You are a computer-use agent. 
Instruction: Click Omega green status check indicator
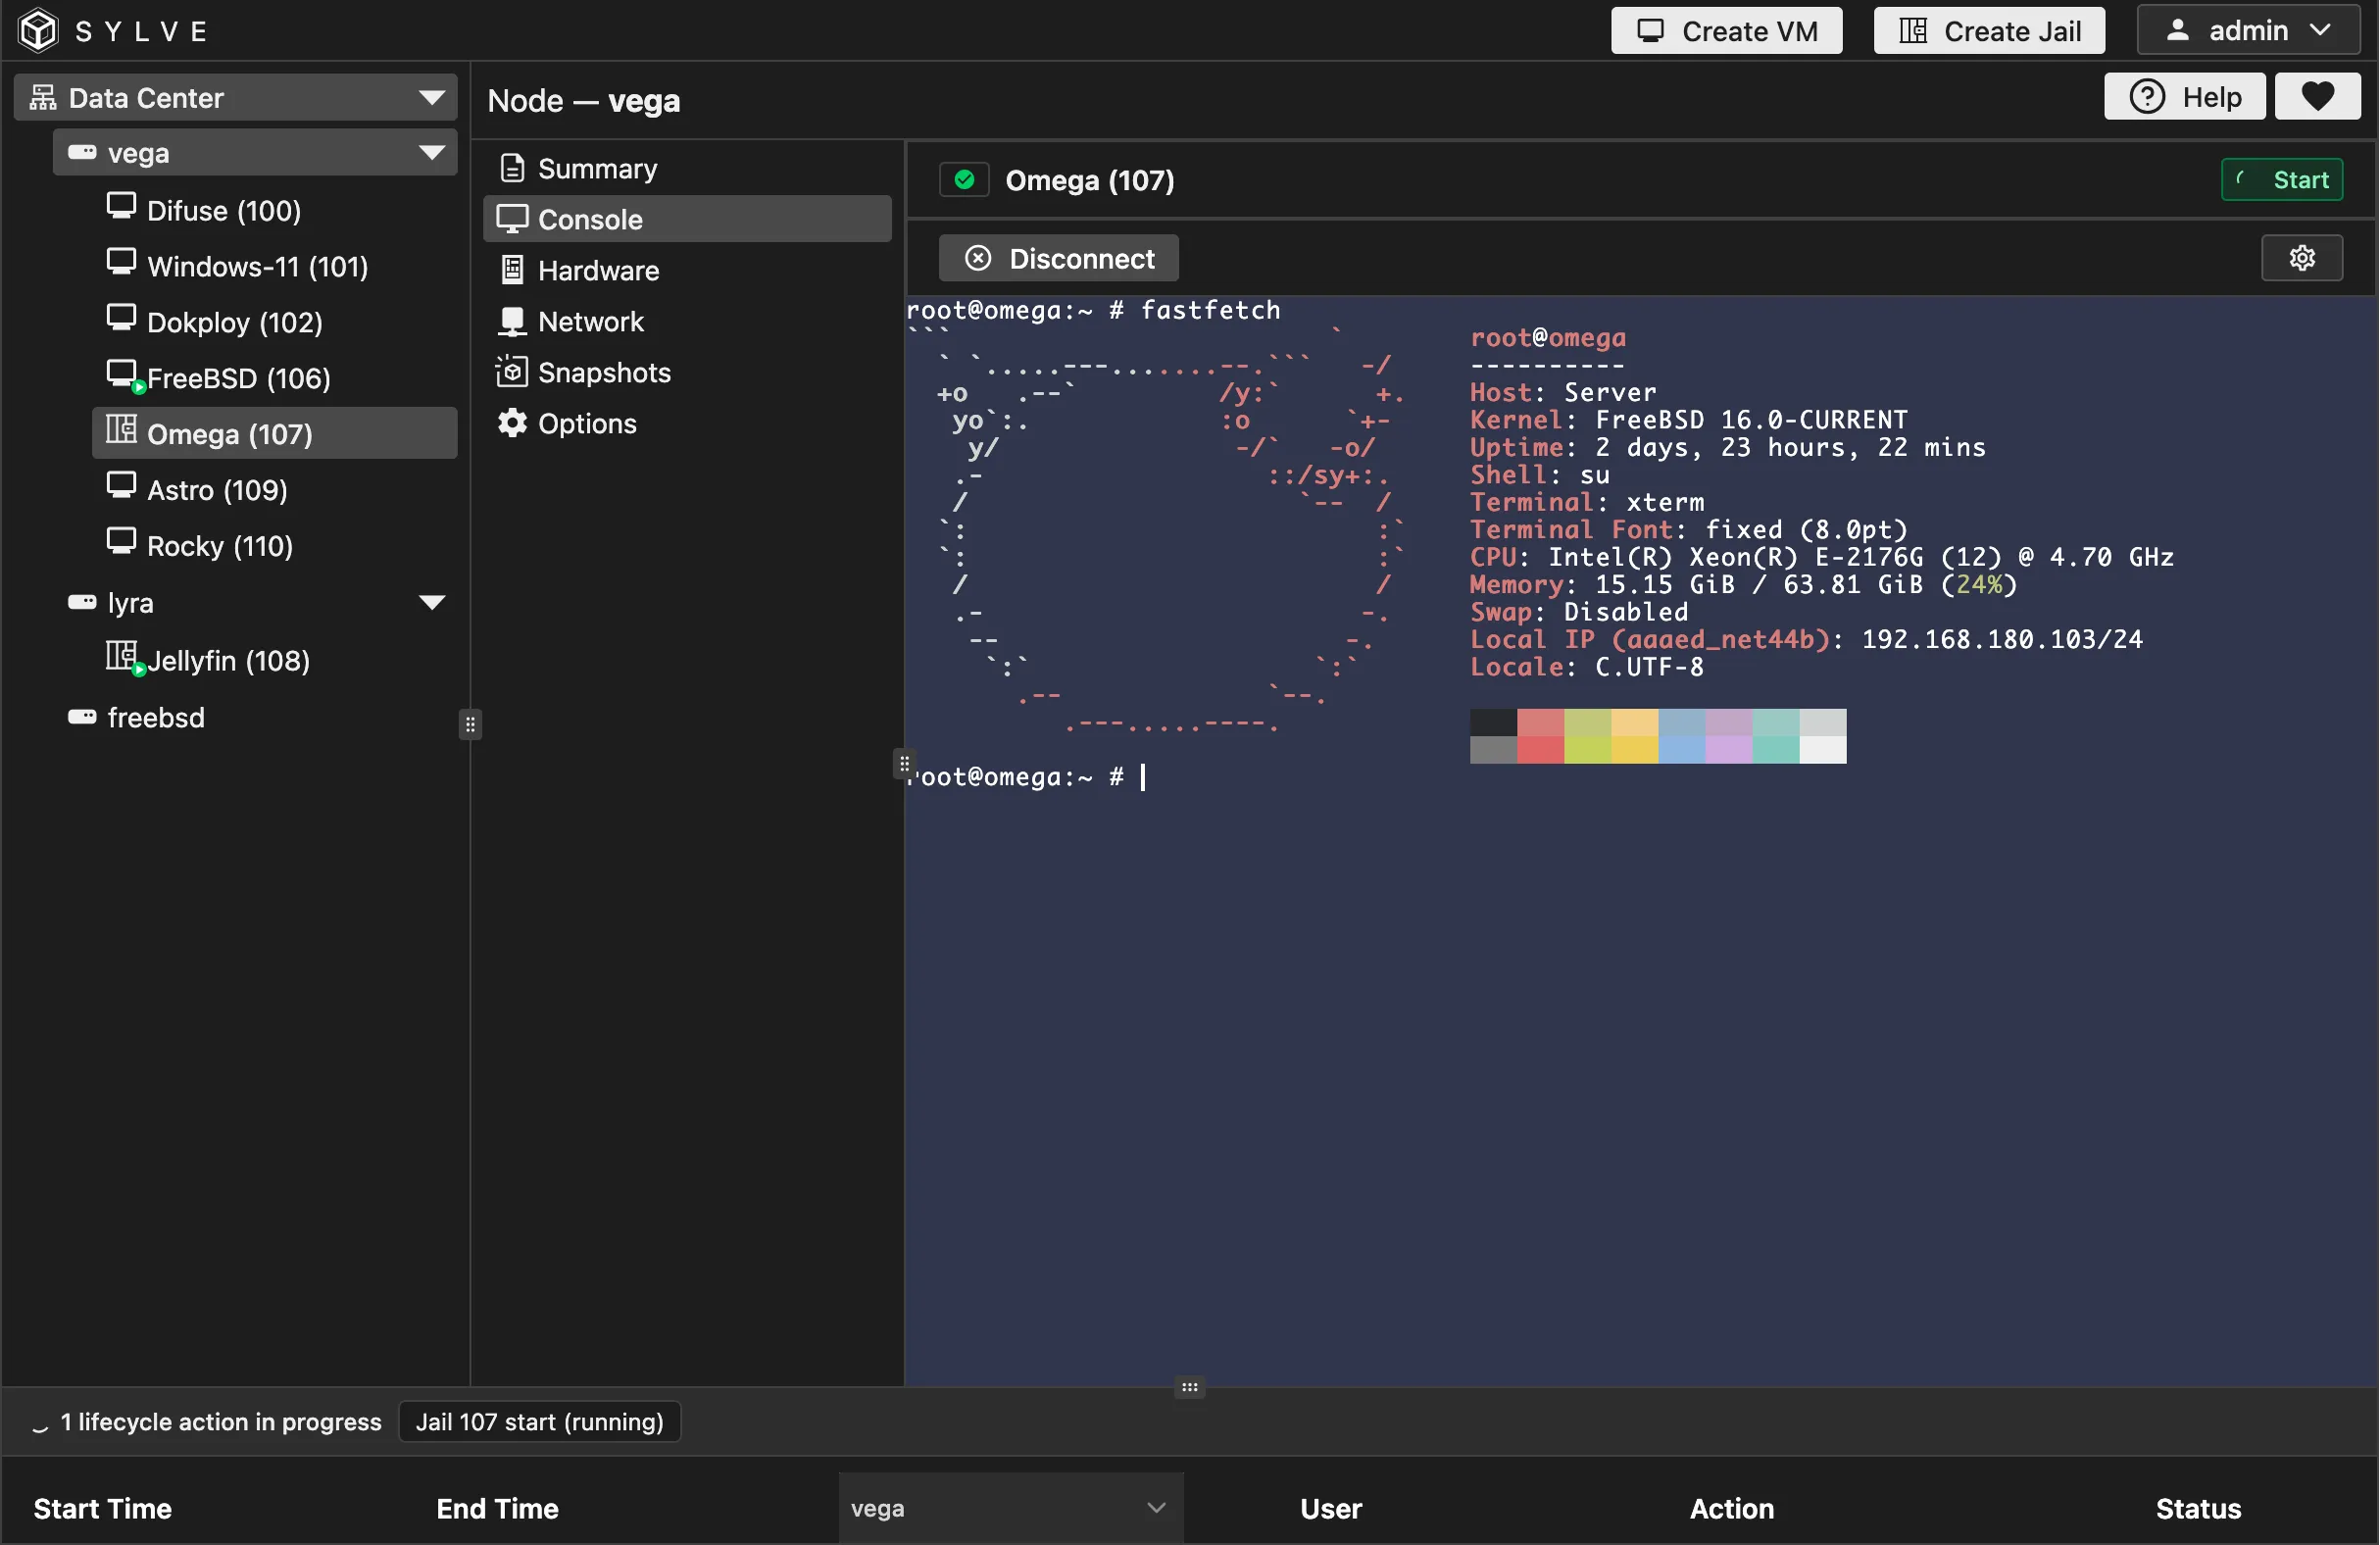tap(964, 180)
